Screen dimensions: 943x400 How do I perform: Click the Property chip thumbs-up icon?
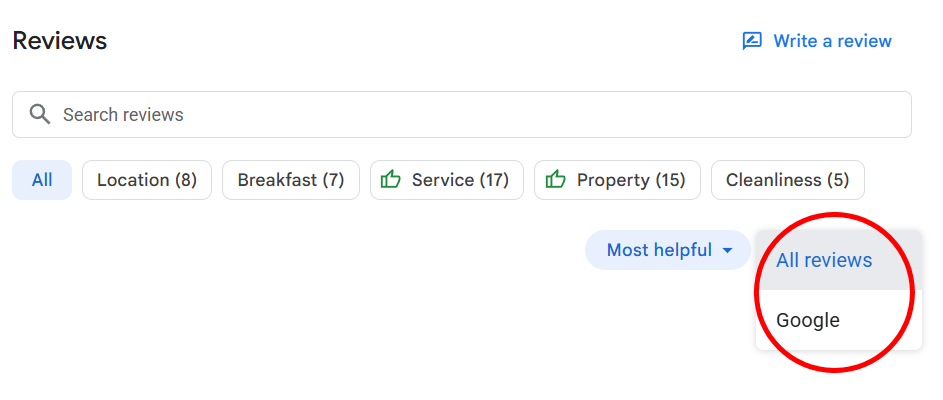pyautogui.click(x=556, y=179)
